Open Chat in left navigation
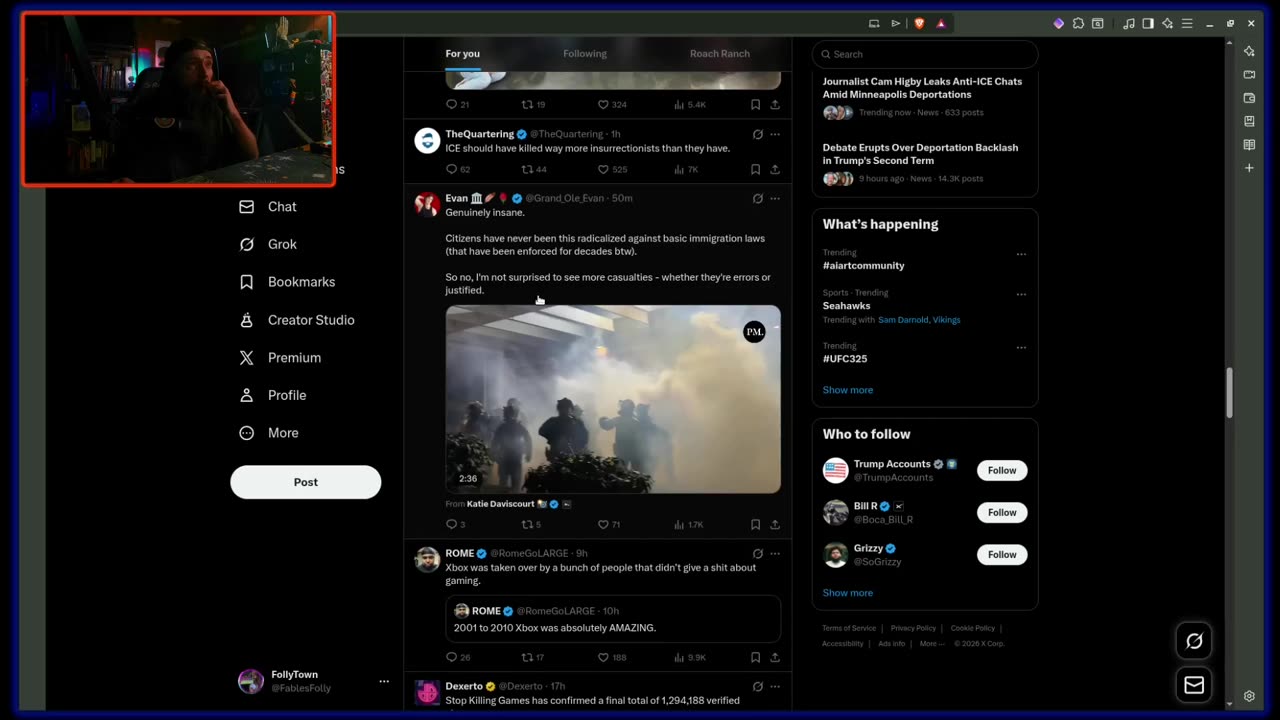Screen dimensions: 1280x720 pos(268,207)
